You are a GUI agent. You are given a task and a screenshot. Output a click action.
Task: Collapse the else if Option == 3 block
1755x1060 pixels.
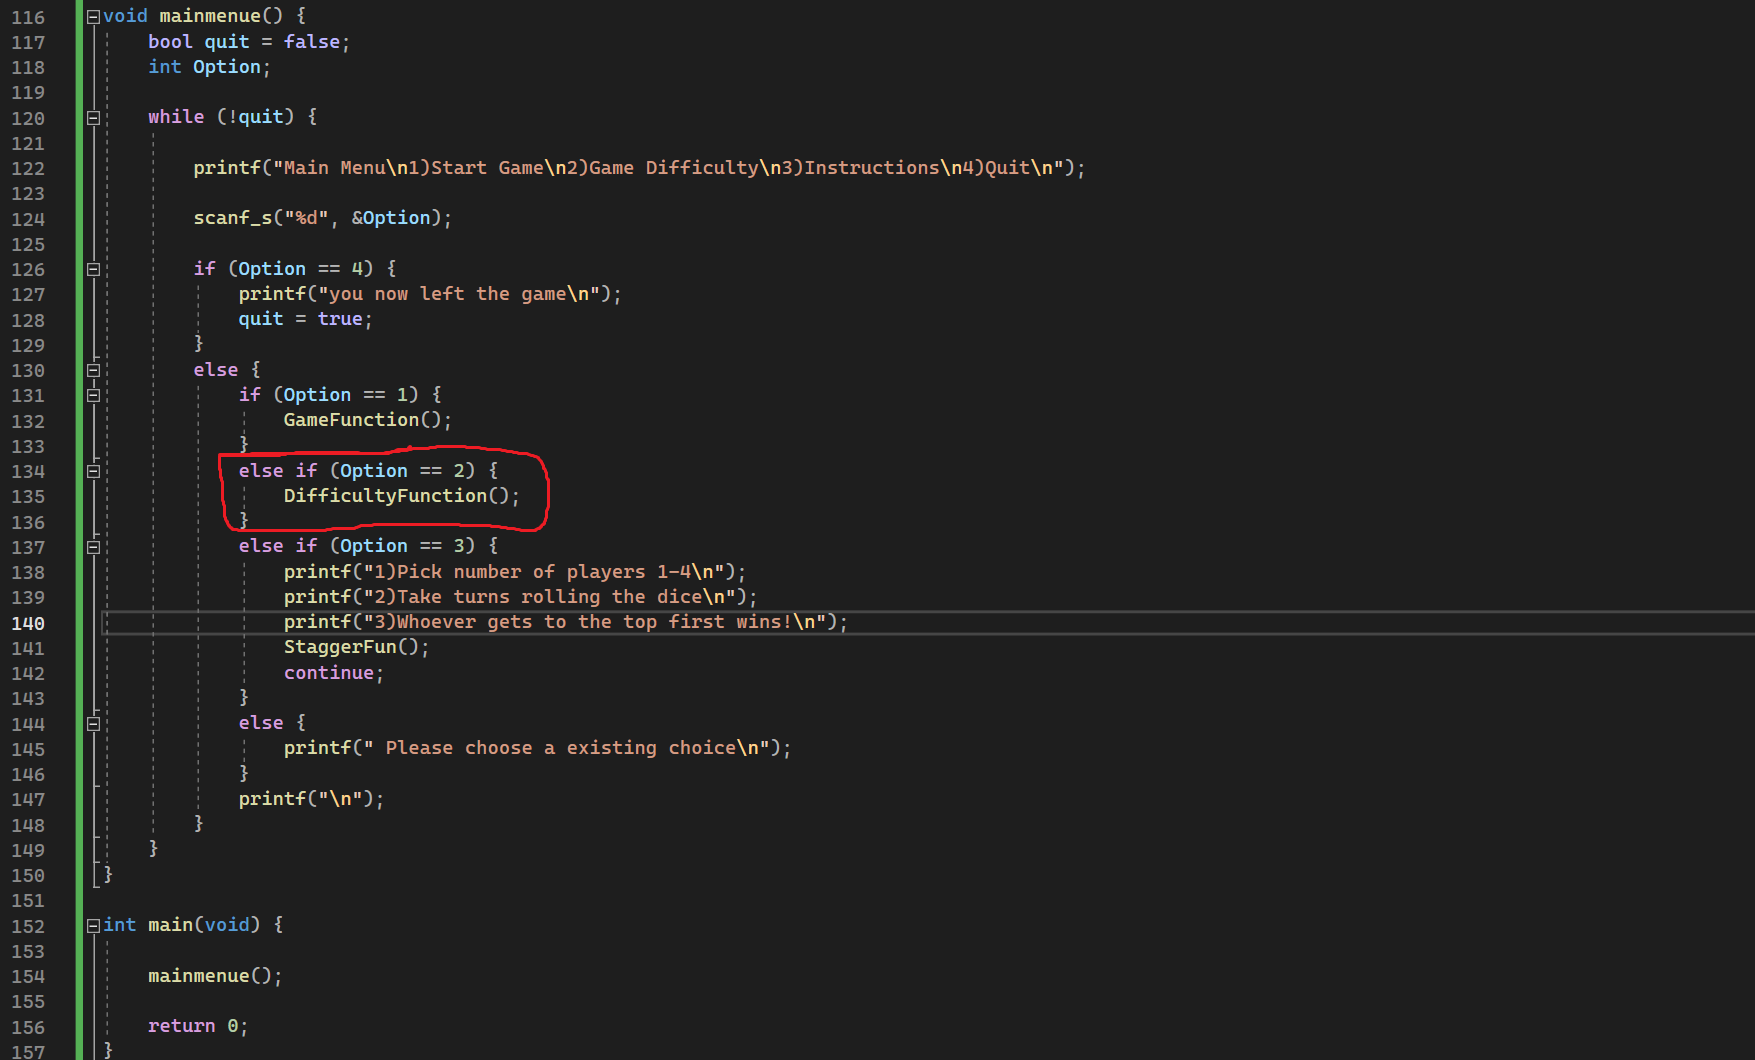92,546
